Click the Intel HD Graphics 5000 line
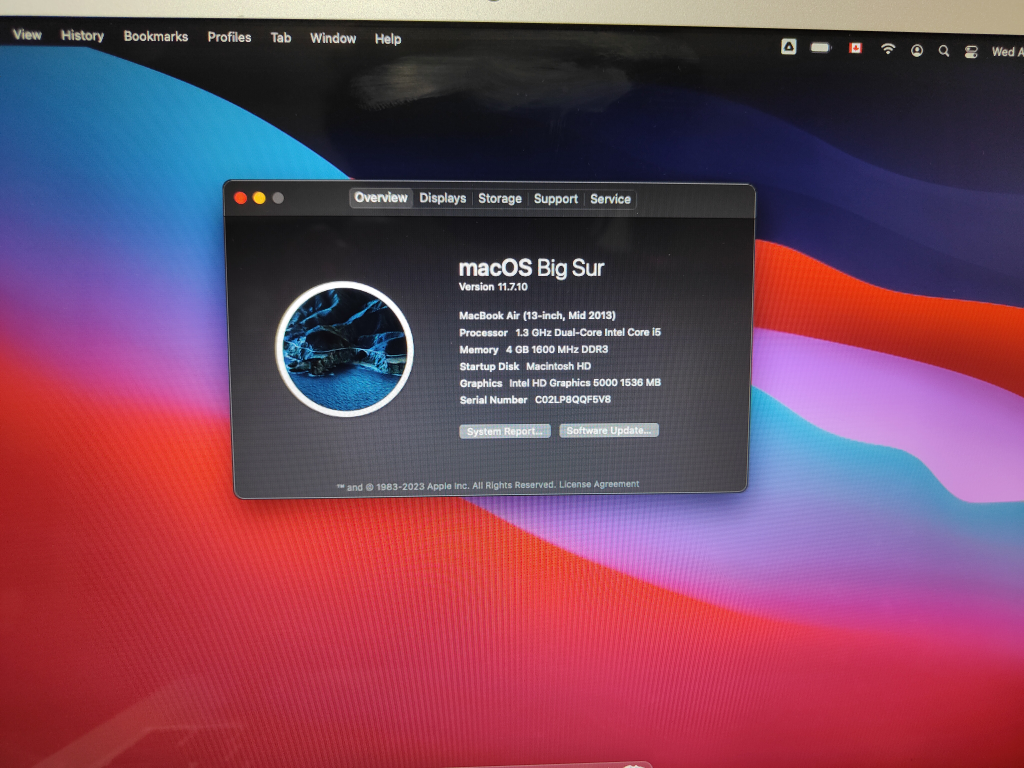This screenshot has width=1024, height=768. [x=560, y=383]
